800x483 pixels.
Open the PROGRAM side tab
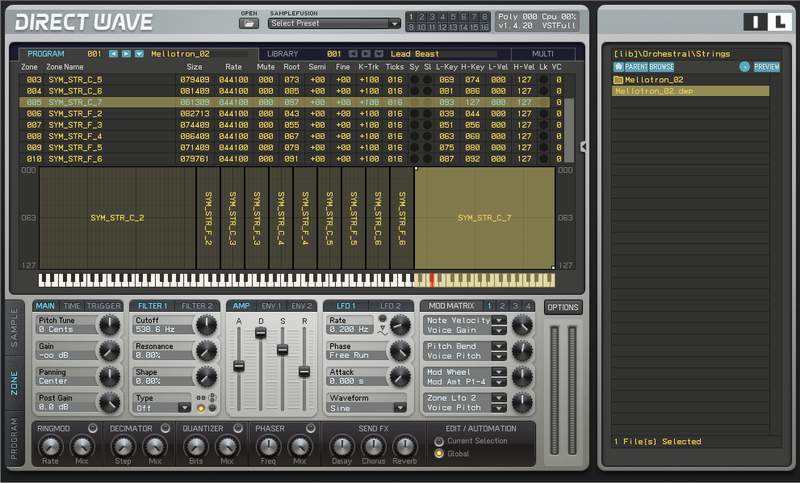point(14,438)
